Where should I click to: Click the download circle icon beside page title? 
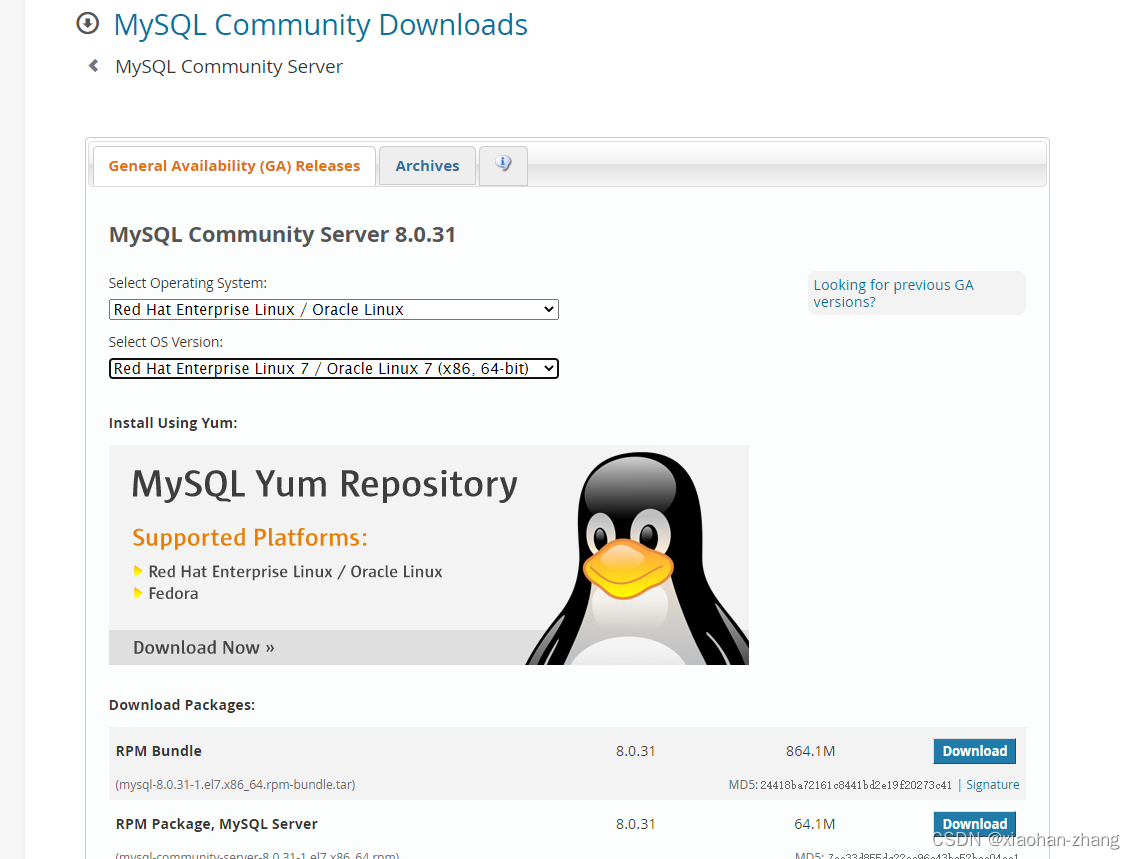tap(88, 23)
